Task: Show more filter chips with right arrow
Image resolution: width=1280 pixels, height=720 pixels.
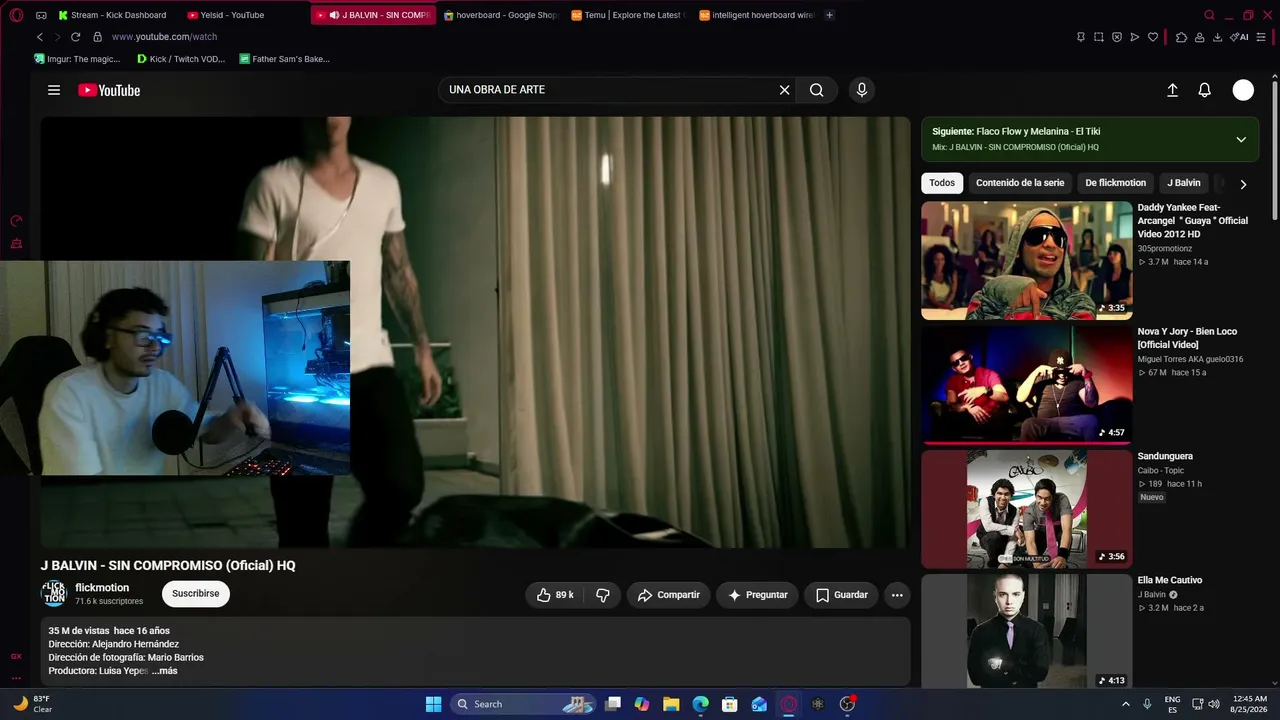Action: pos(1243,184)
